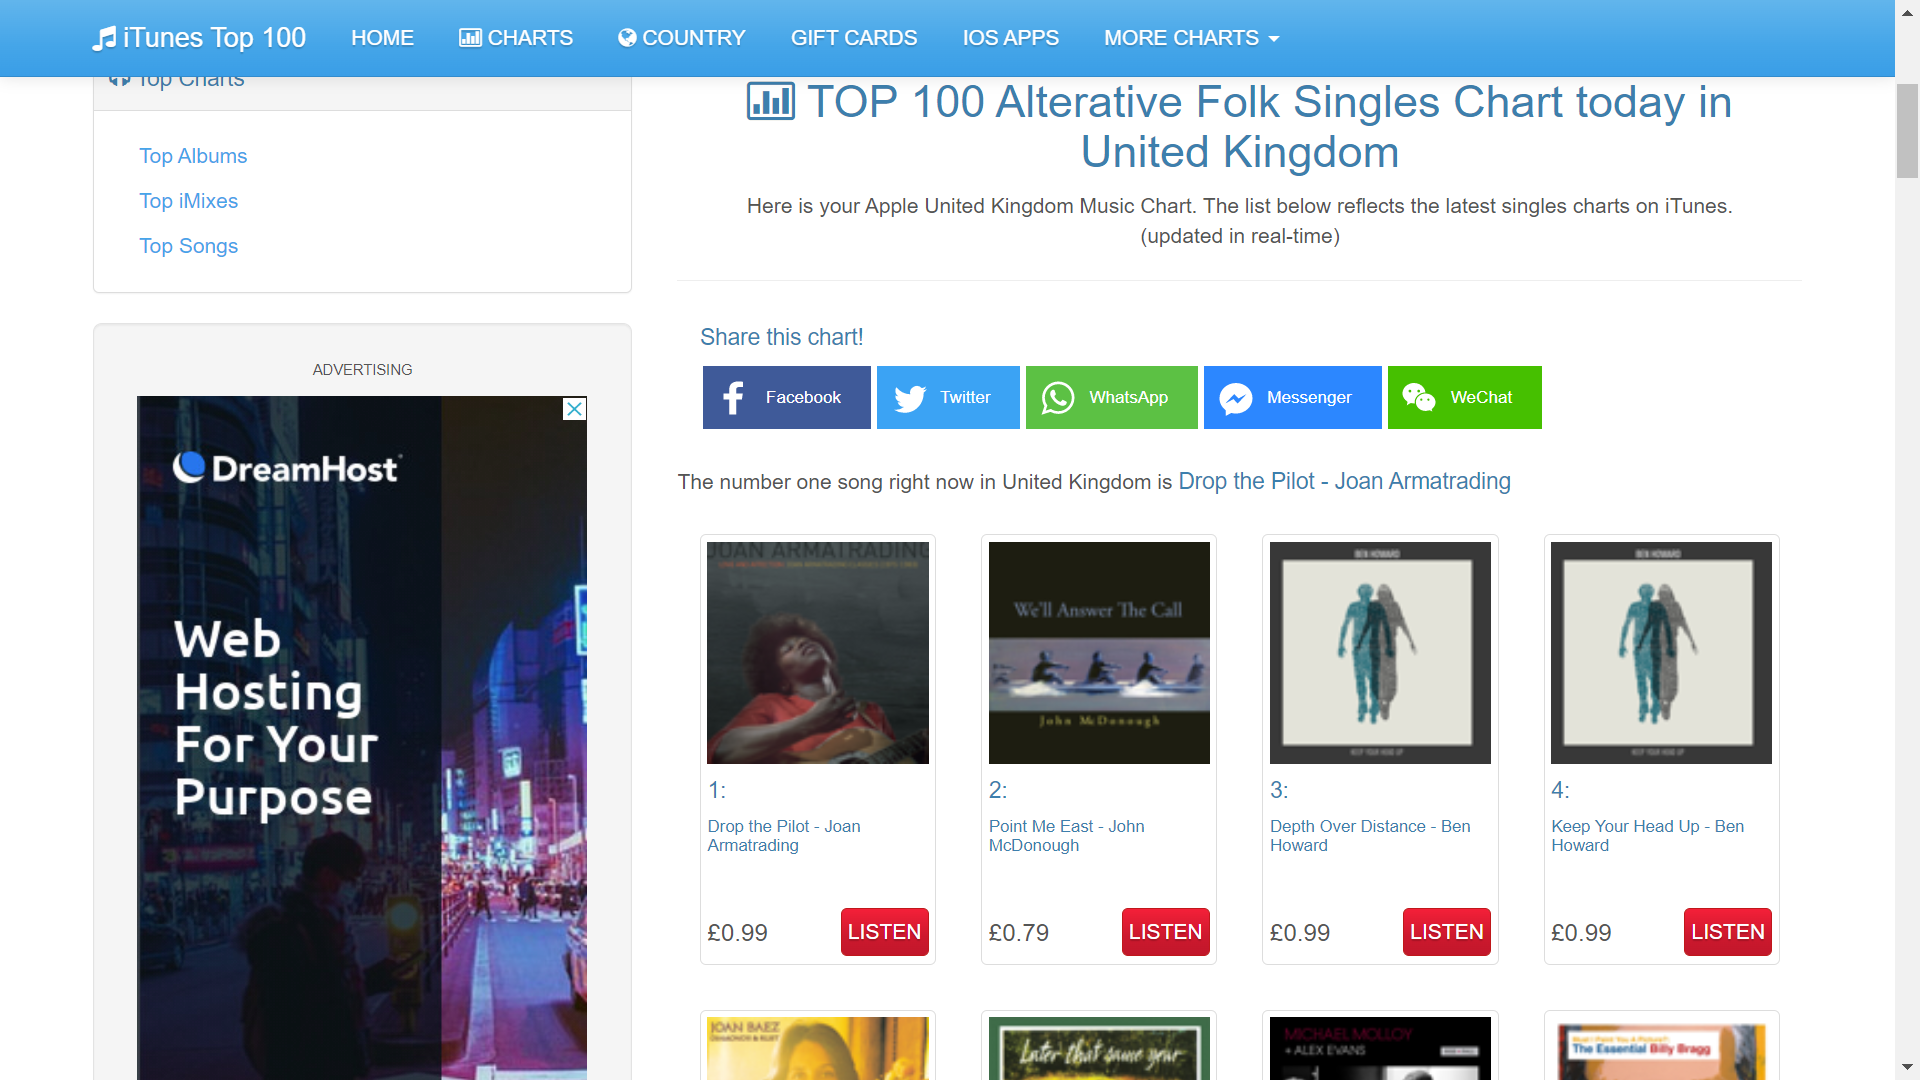The height and width of the screenshot is (1080, 1920).
Task: Click the bar chart icon beside page title
Action: [x=771, y=101]
